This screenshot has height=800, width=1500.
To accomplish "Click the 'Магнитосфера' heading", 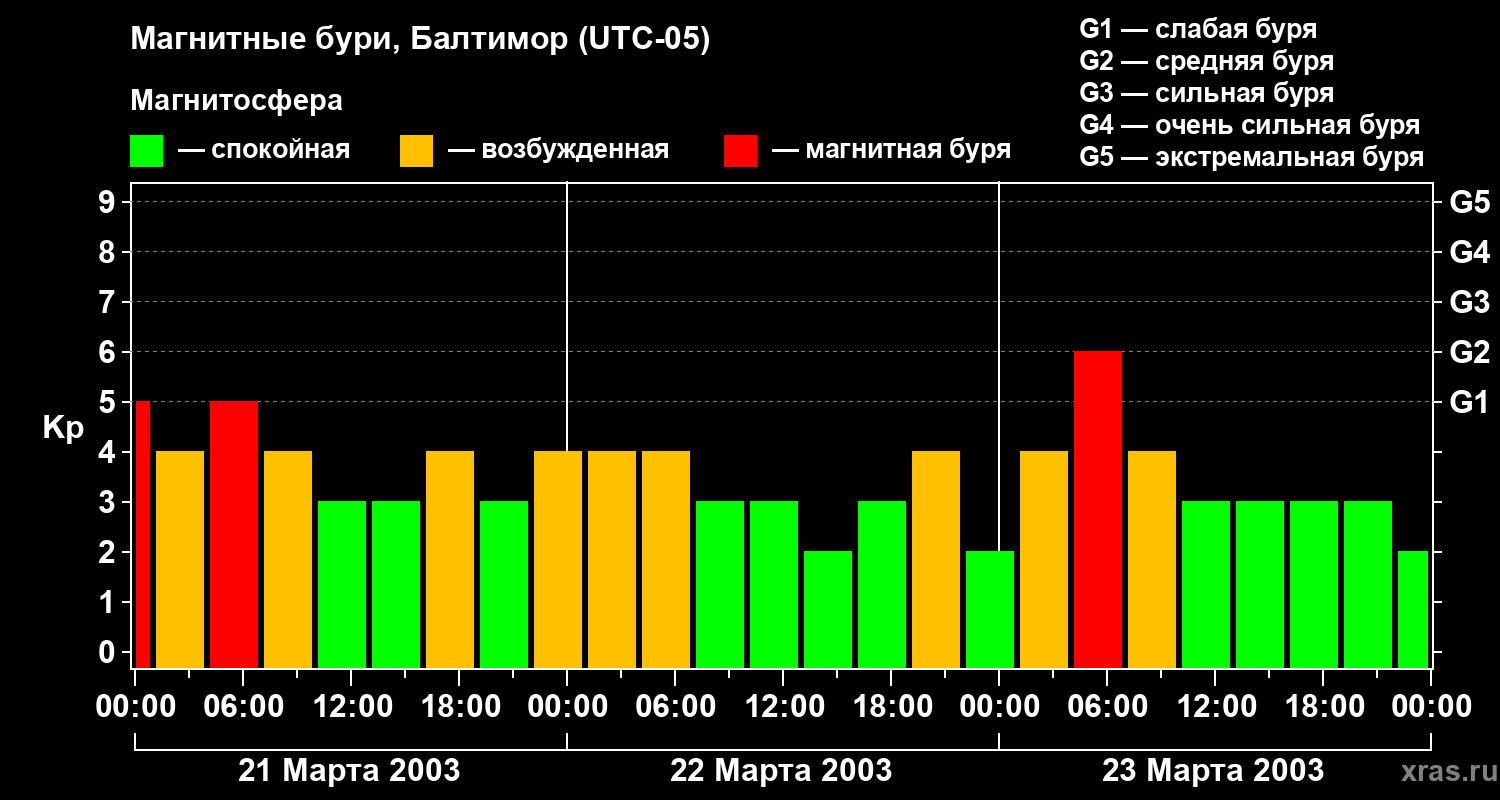I will (x=236, y=101).
